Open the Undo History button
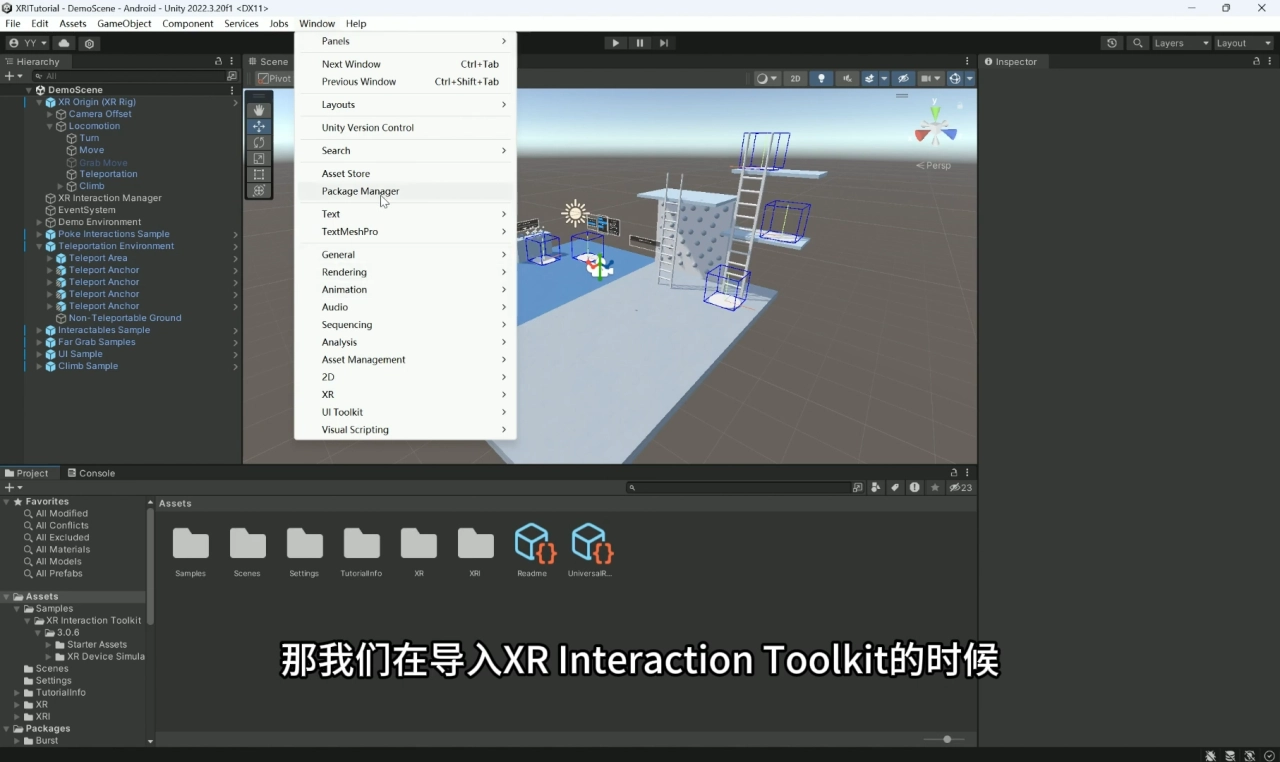The image size is (1280, 762). pyautogui.click(x=1112, y=43)
